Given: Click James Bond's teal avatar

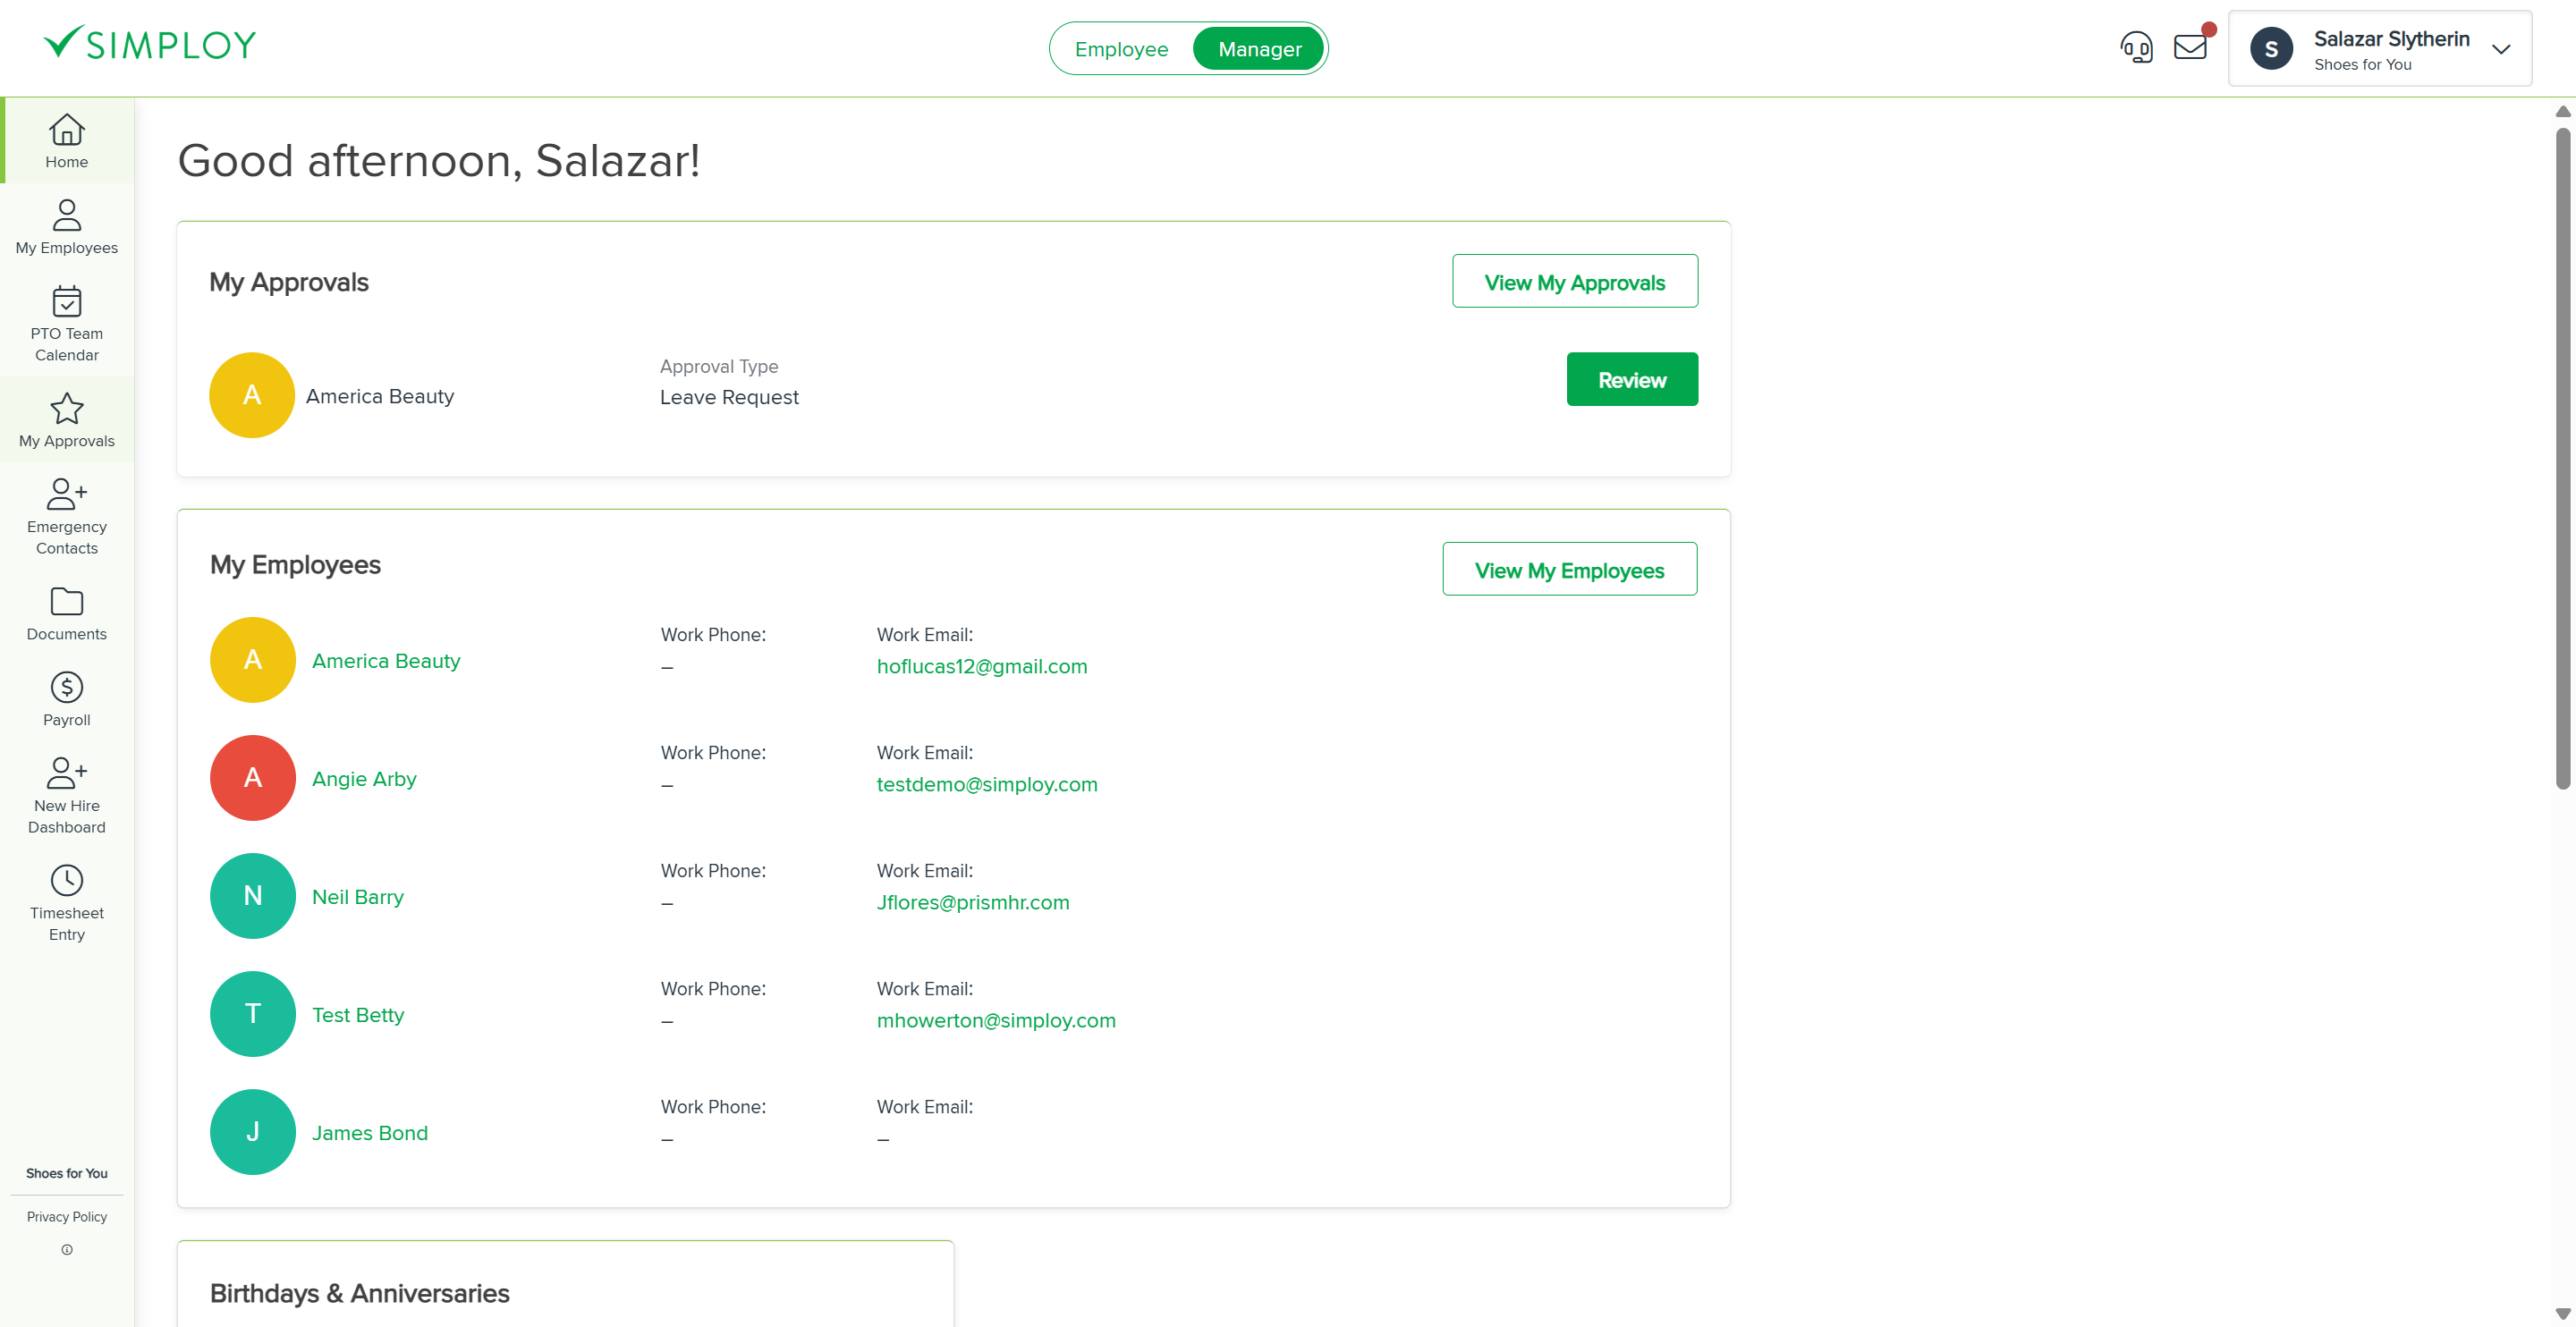Looking at the screenshot, I should (252, 1131).
